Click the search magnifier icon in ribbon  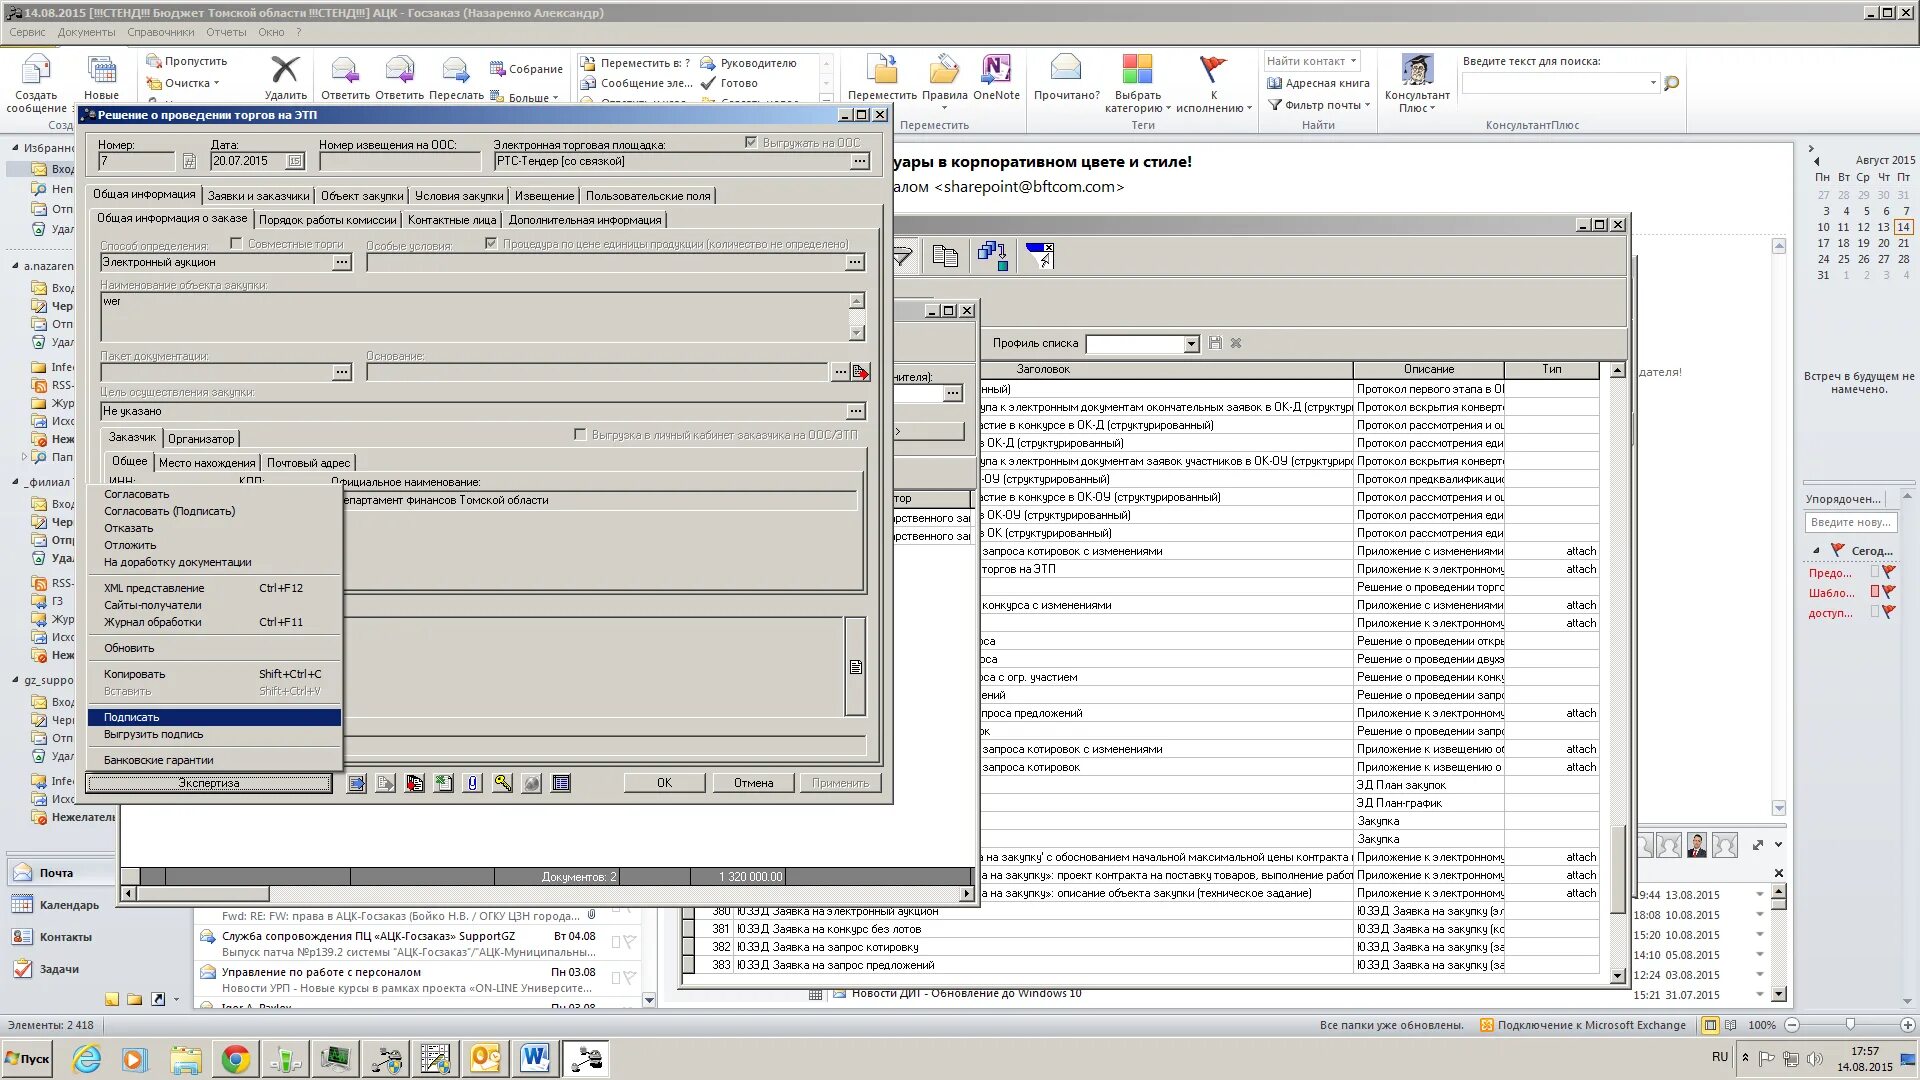pos(1671,83)
